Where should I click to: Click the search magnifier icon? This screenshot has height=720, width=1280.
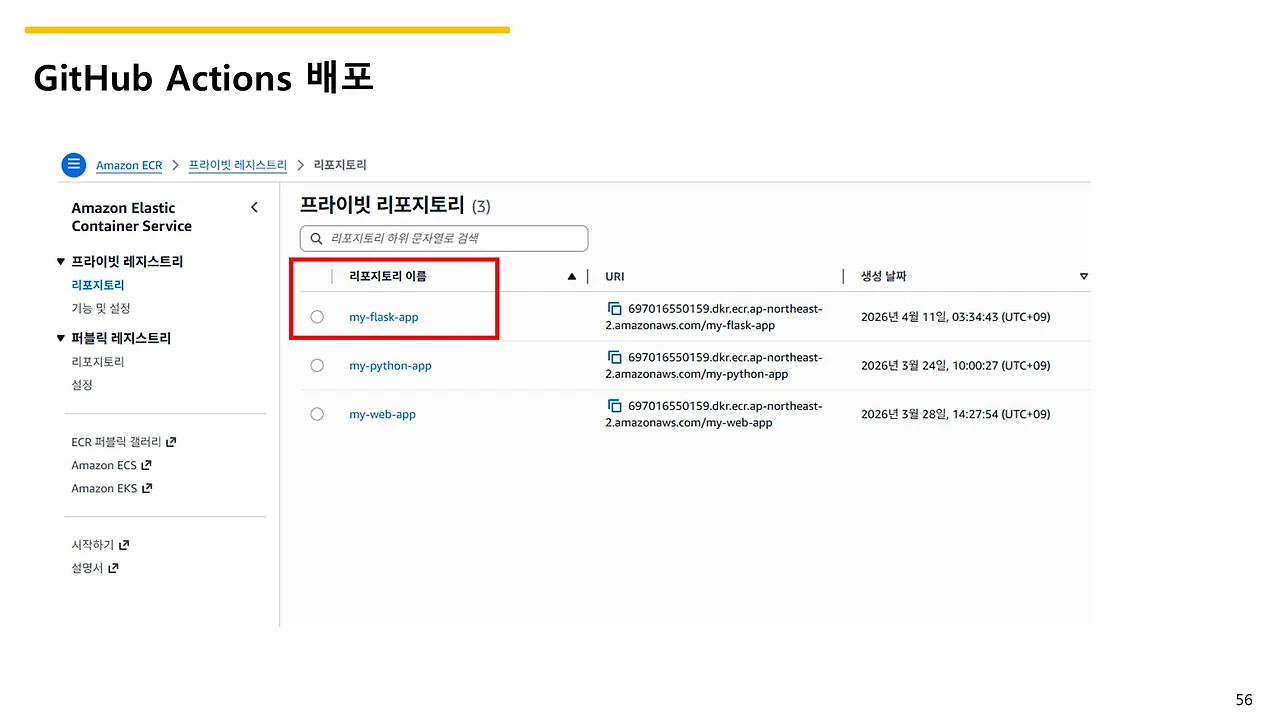click(x=316, y=239)
